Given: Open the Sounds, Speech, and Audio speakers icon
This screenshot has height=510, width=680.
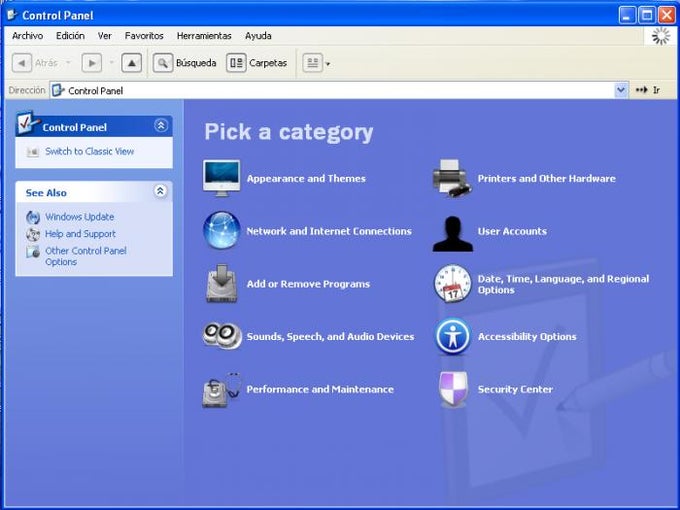Looking at the screenshot, I should [x=222, y=336].
